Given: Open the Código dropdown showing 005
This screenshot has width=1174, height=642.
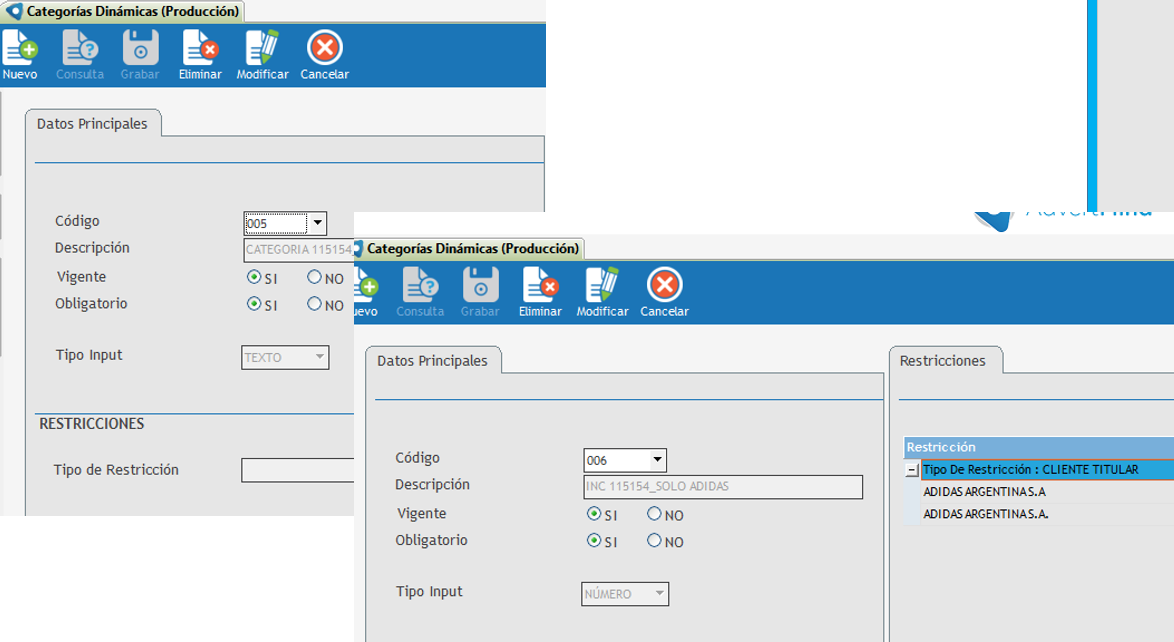Looking at the screenshot, I should pos(317,223).
